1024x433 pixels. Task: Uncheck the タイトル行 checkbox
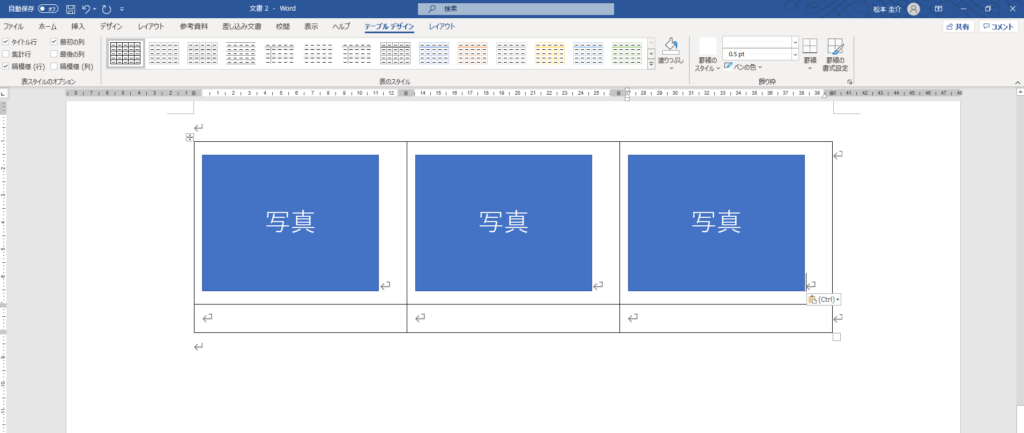point(7,42)
